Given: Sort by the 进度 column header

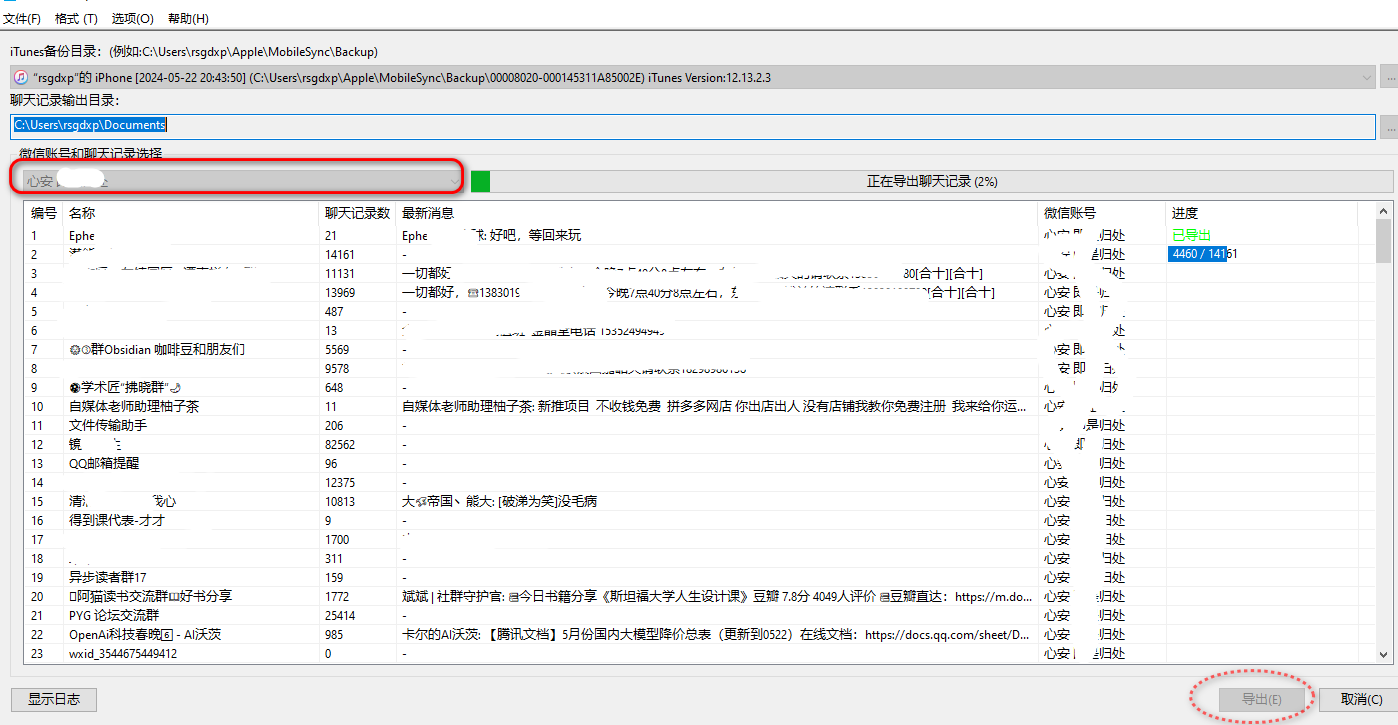Looking at the screenshot, I should click(x=1262, y=213).
